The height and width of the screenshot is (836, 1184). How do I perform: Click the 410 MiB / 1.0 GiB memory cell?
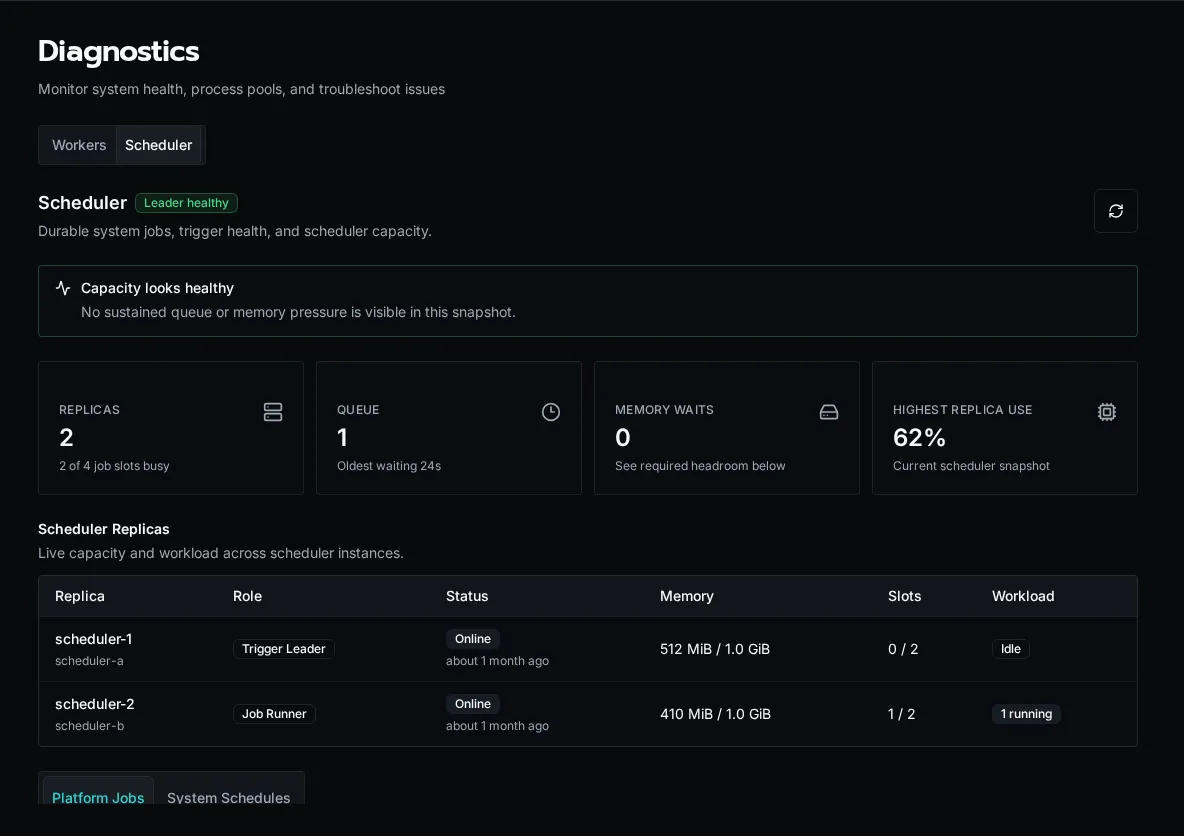point(715,714)
